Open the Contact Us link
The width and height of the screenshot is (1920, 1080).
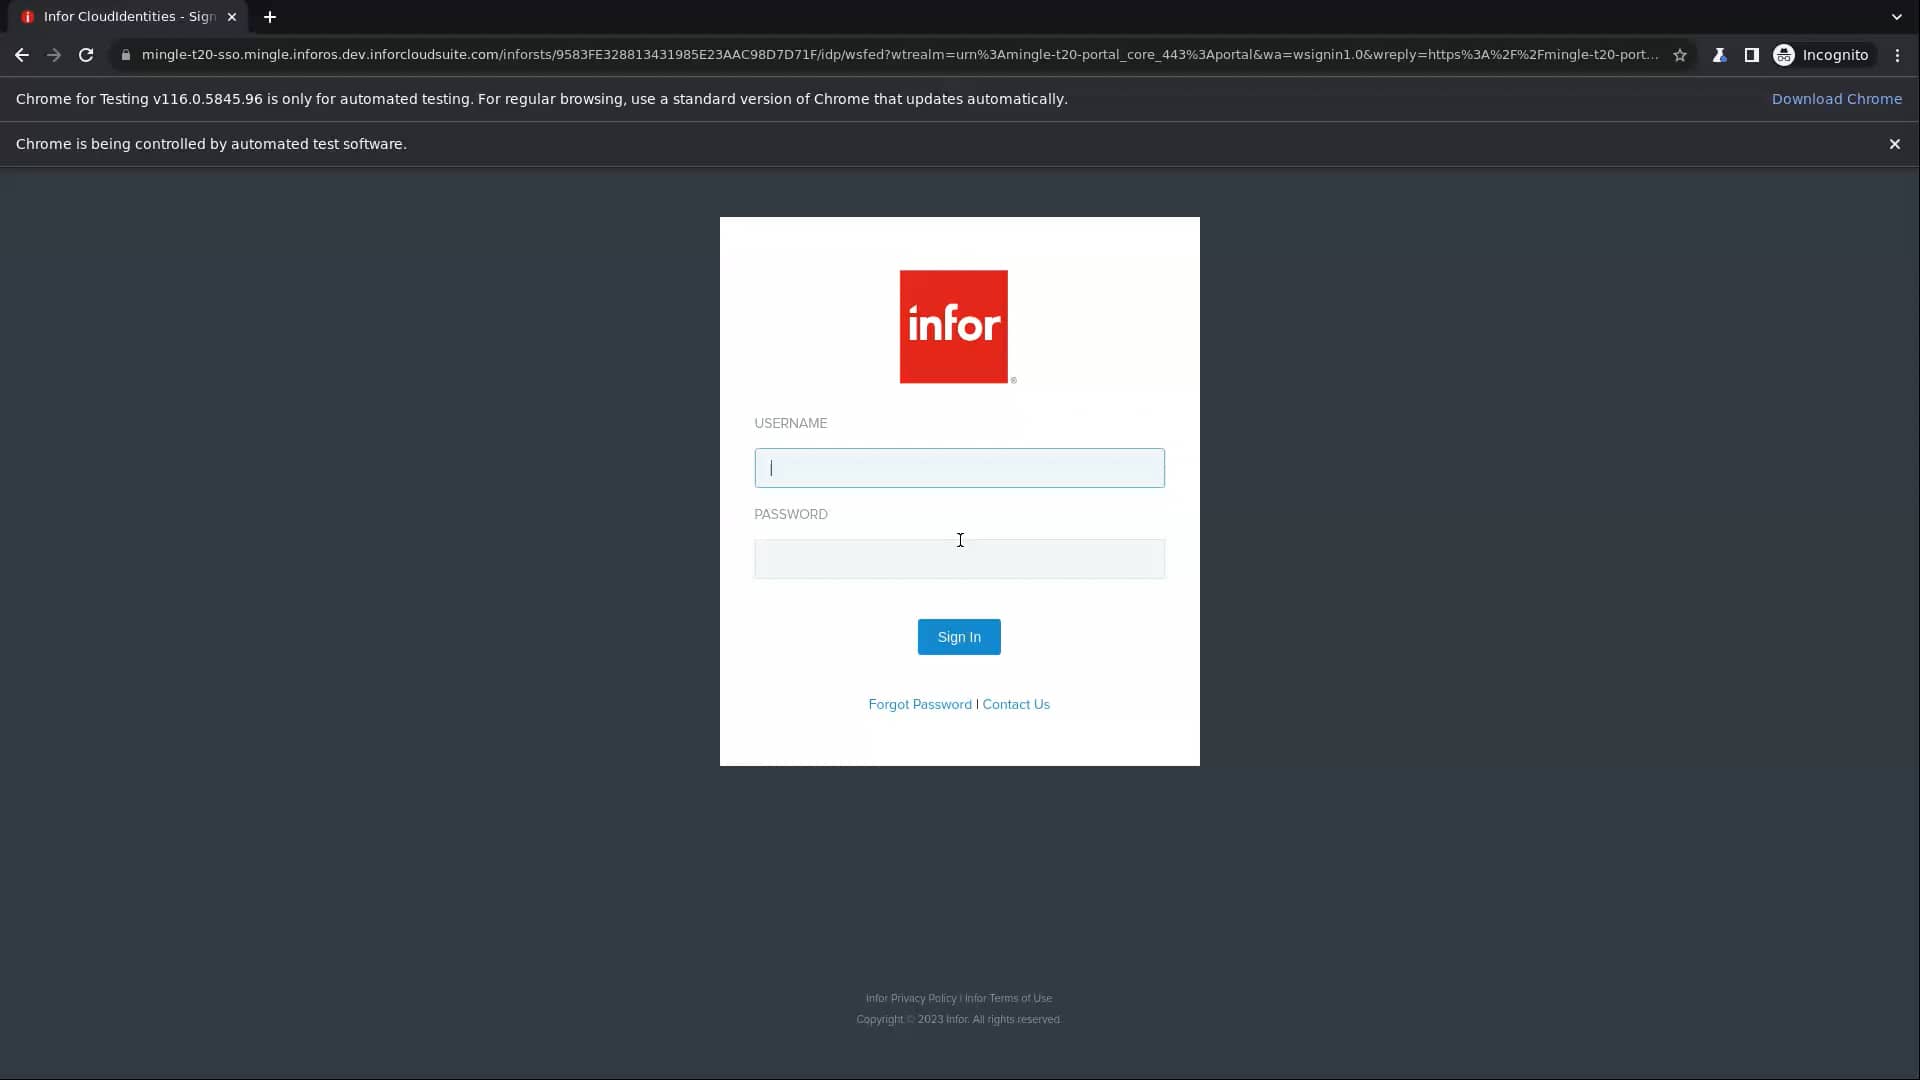(x=1015, y=704)
